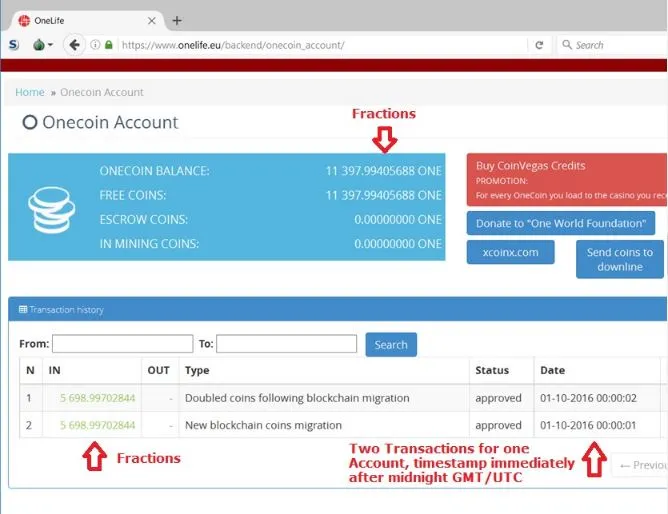Click the blue Search button for transactions
This screenshot has width=668, height=514.
click(x=391, y=345)
